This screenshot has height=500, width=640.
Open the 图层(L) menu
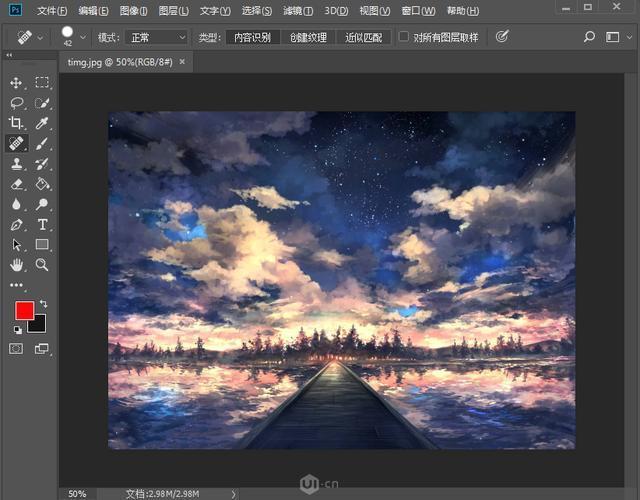tap(173, 11)
